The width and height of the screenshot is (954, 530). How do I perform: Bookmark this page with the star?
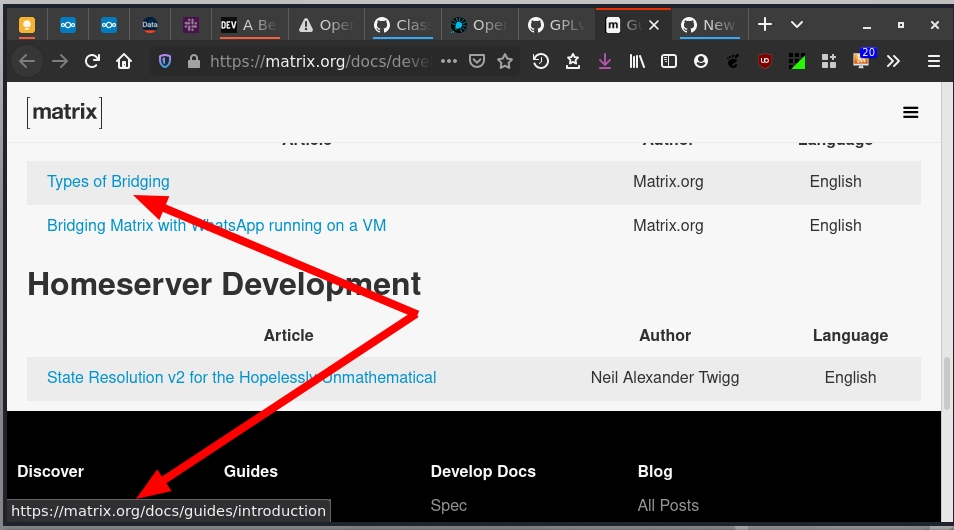pos(505,61)
